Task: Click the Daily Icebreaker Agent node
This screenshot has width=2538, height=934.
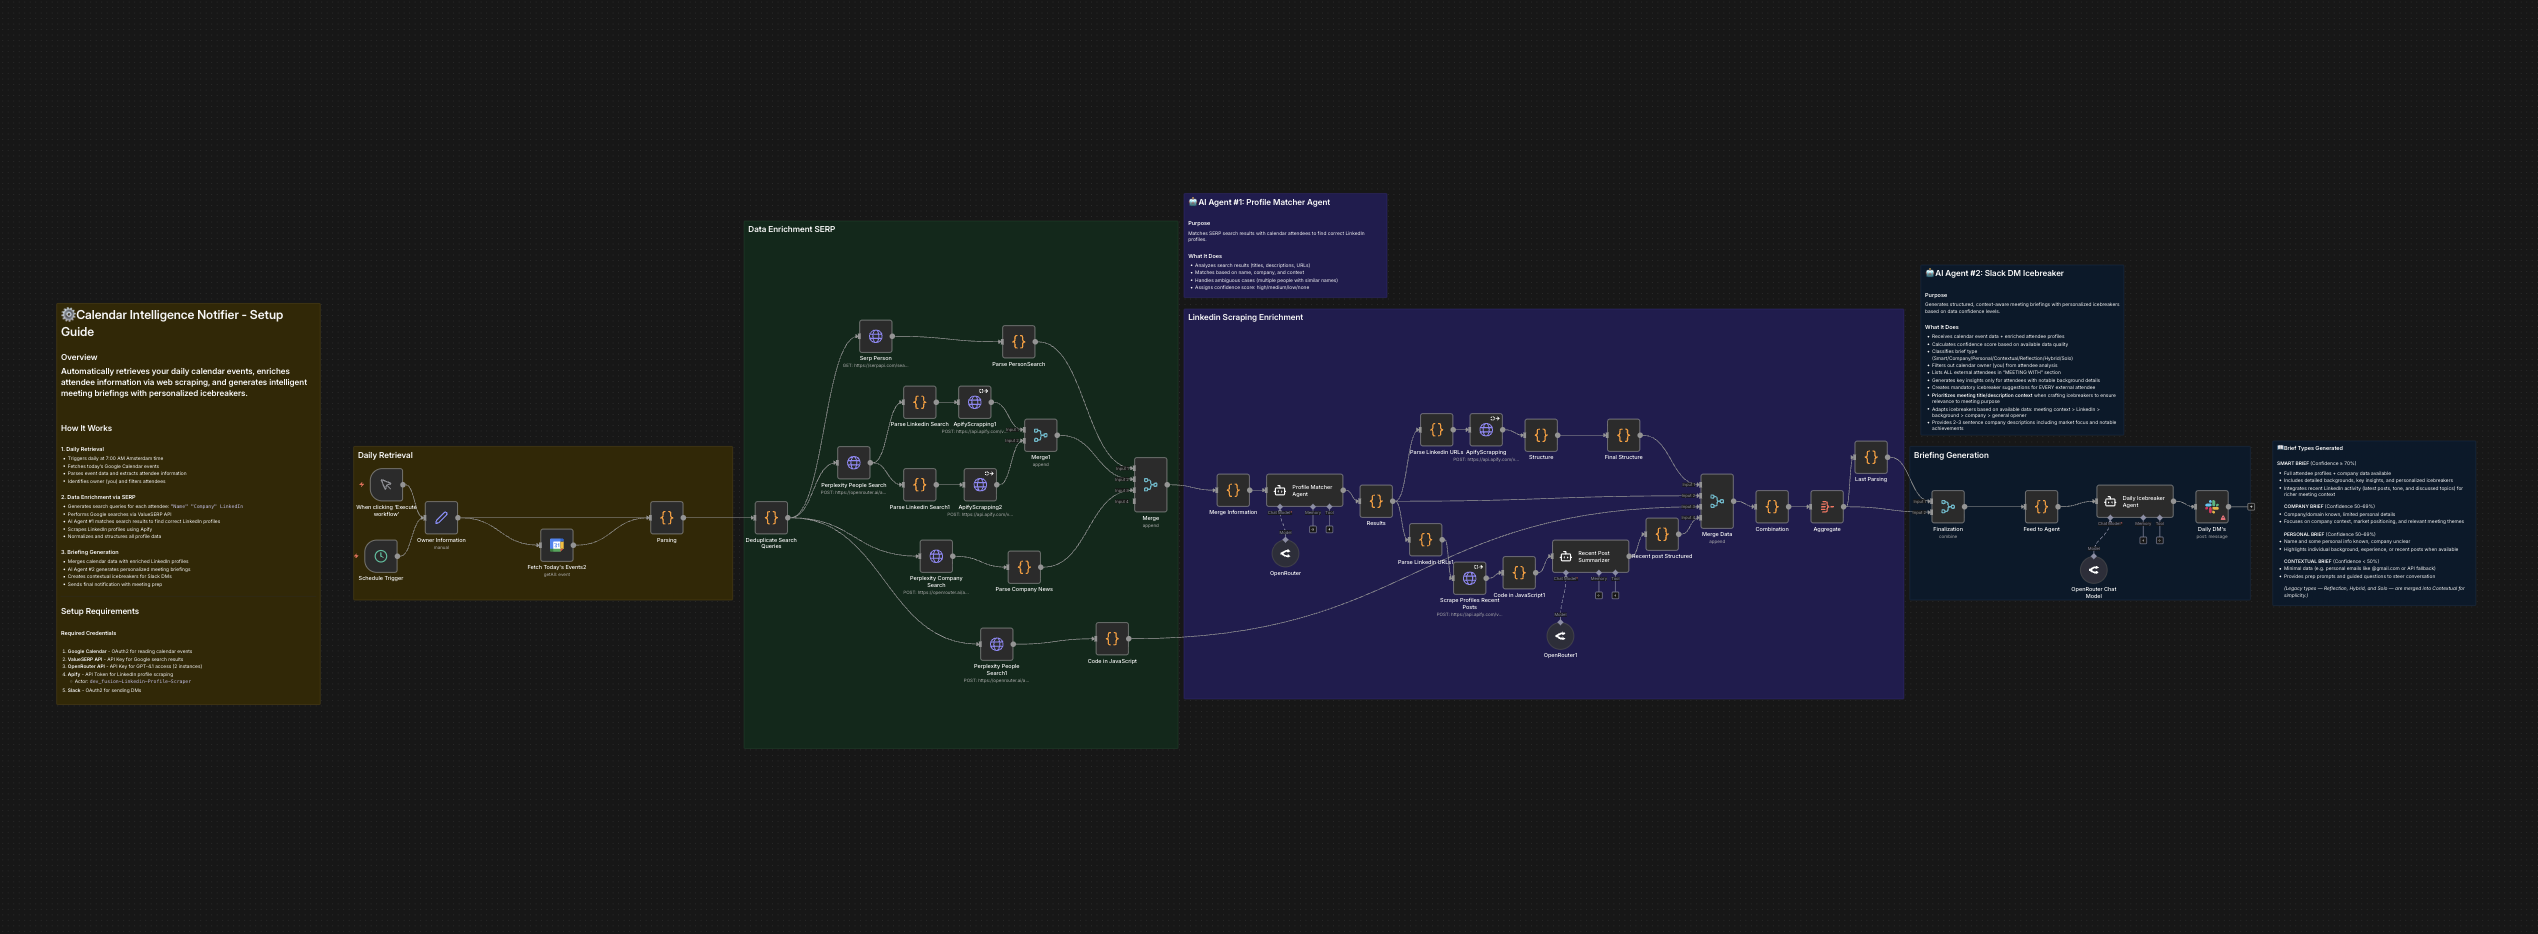Action: coord(2134,501)
